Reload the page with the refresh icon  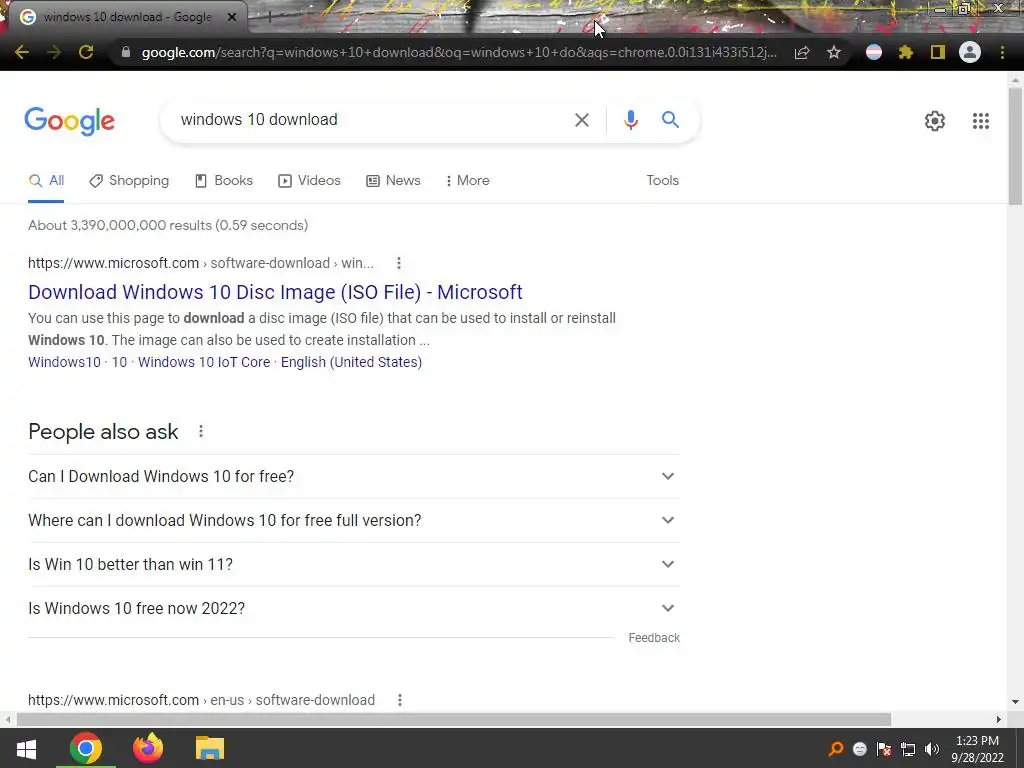86,52
